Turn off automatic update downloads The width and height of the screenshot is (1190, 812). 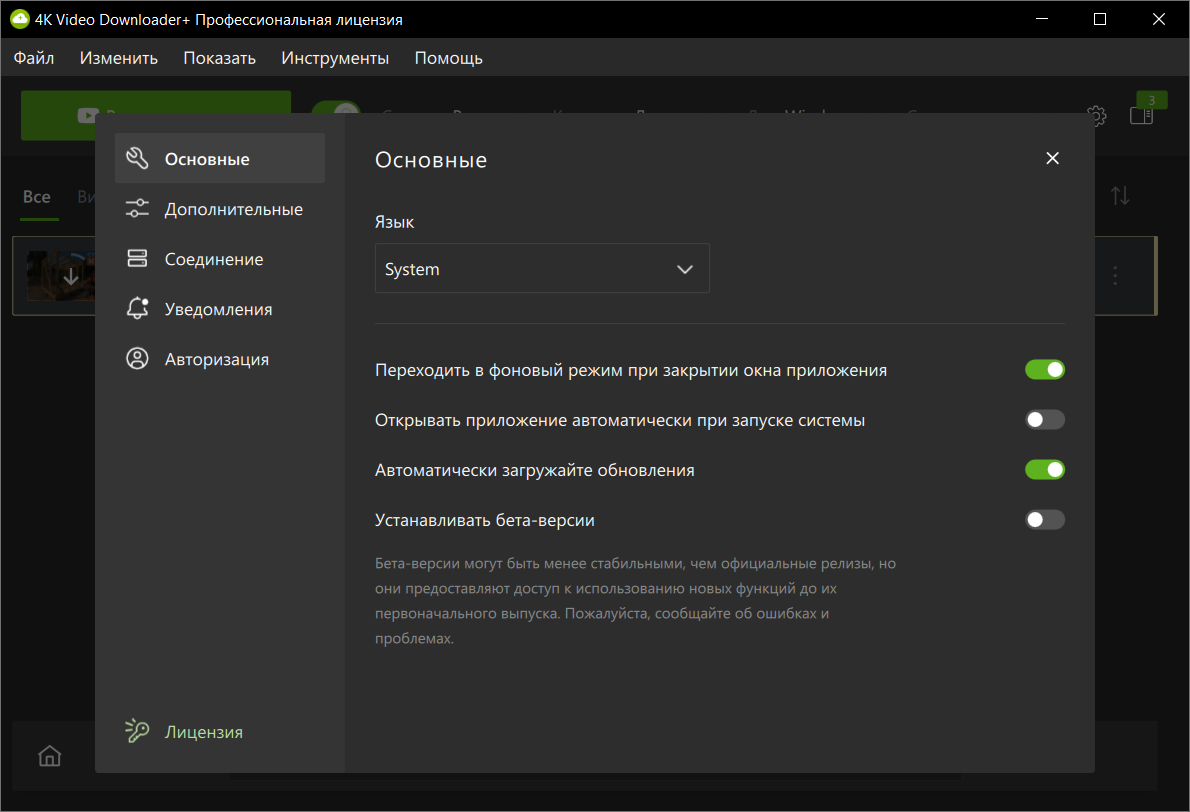(1045, 470)
